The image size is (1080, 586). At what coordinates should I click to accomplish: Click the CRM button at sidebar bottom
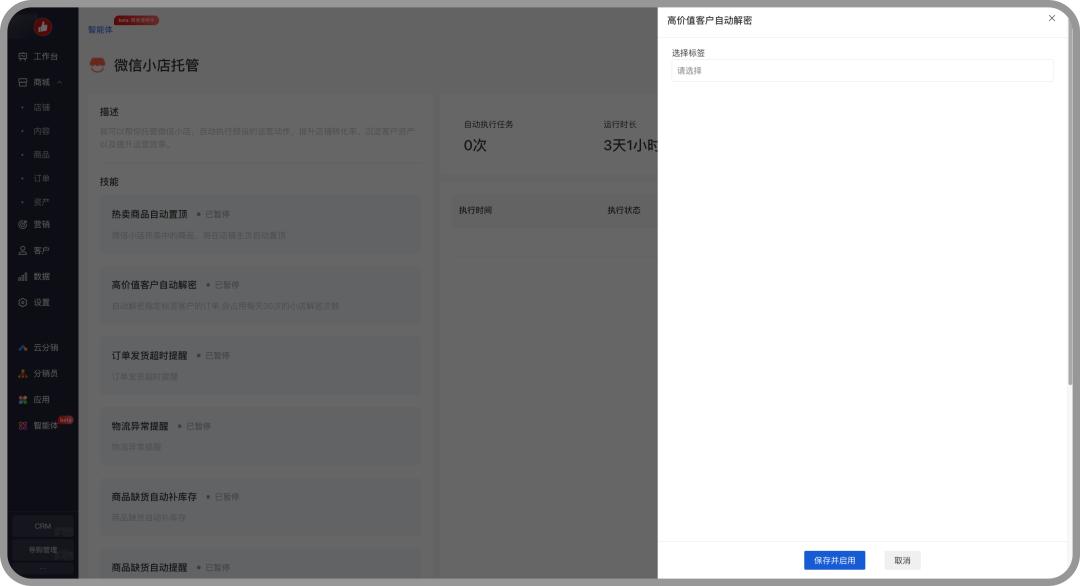pos(43,526)
